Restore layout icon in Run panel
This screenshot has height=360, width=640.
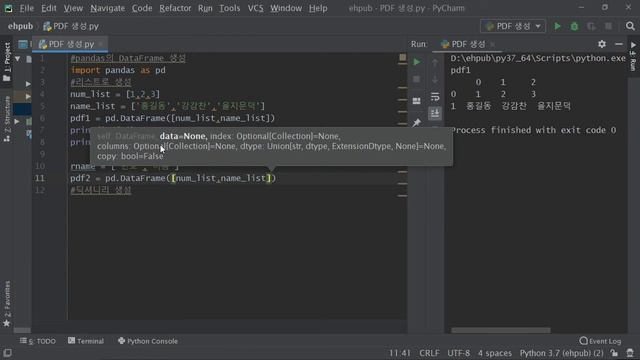click(417, 101)
